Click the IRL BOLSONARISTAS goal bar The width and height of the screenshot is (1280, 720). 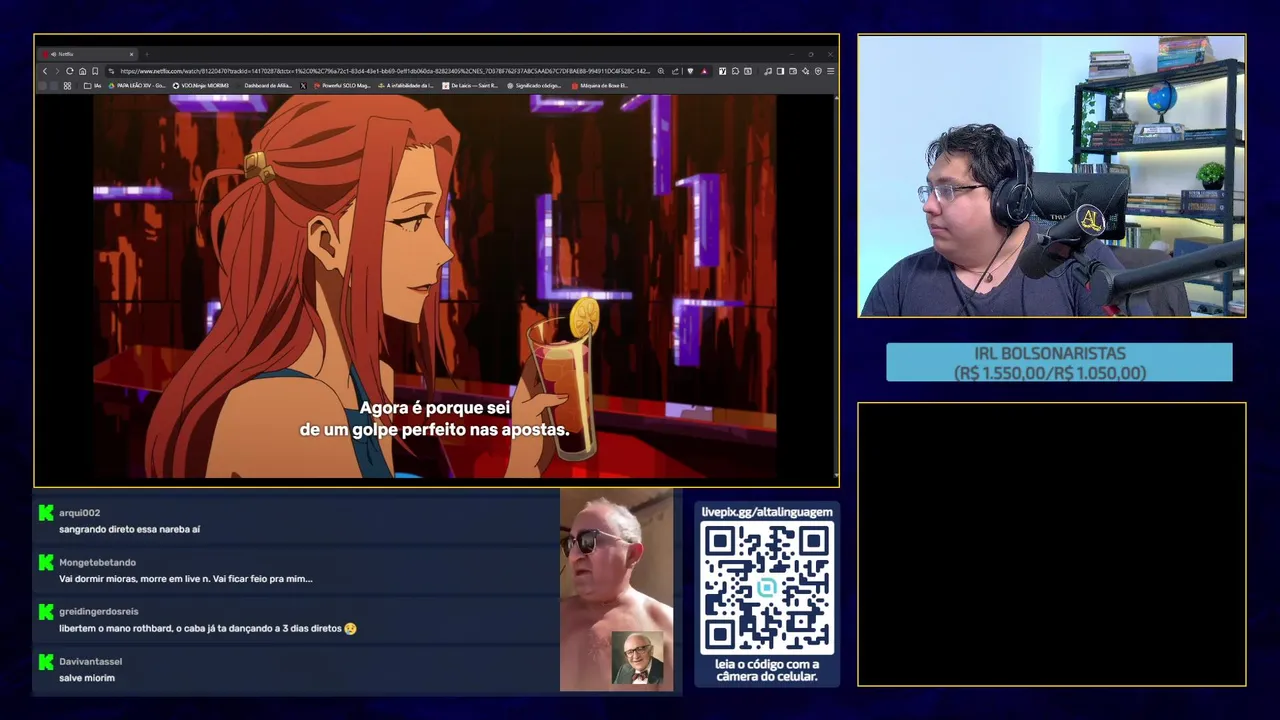(x=1059, y=363)
